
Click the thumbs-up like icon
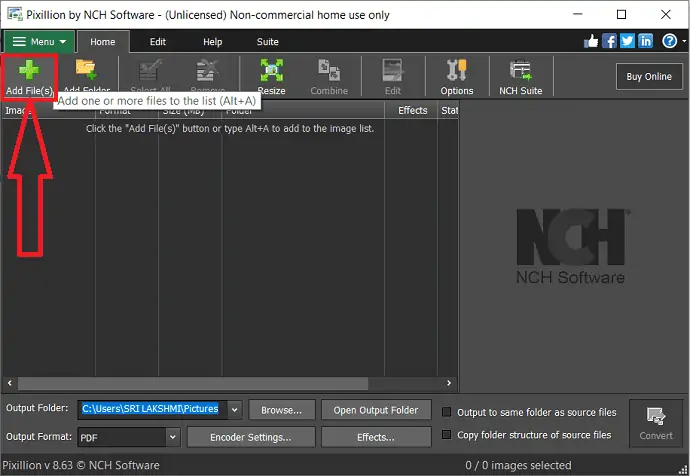(591, 41)
